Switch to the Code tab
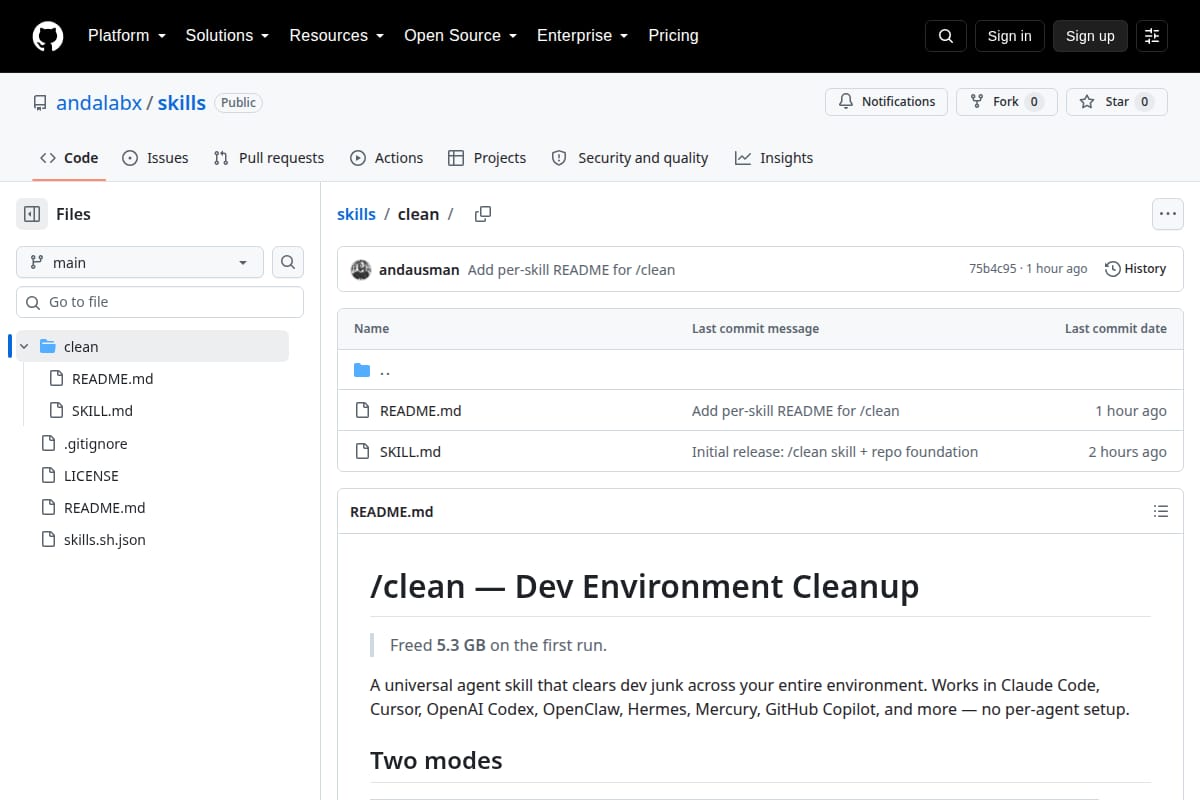The image size is (1200, 800). pyautogui.click(x=69, y=158)
